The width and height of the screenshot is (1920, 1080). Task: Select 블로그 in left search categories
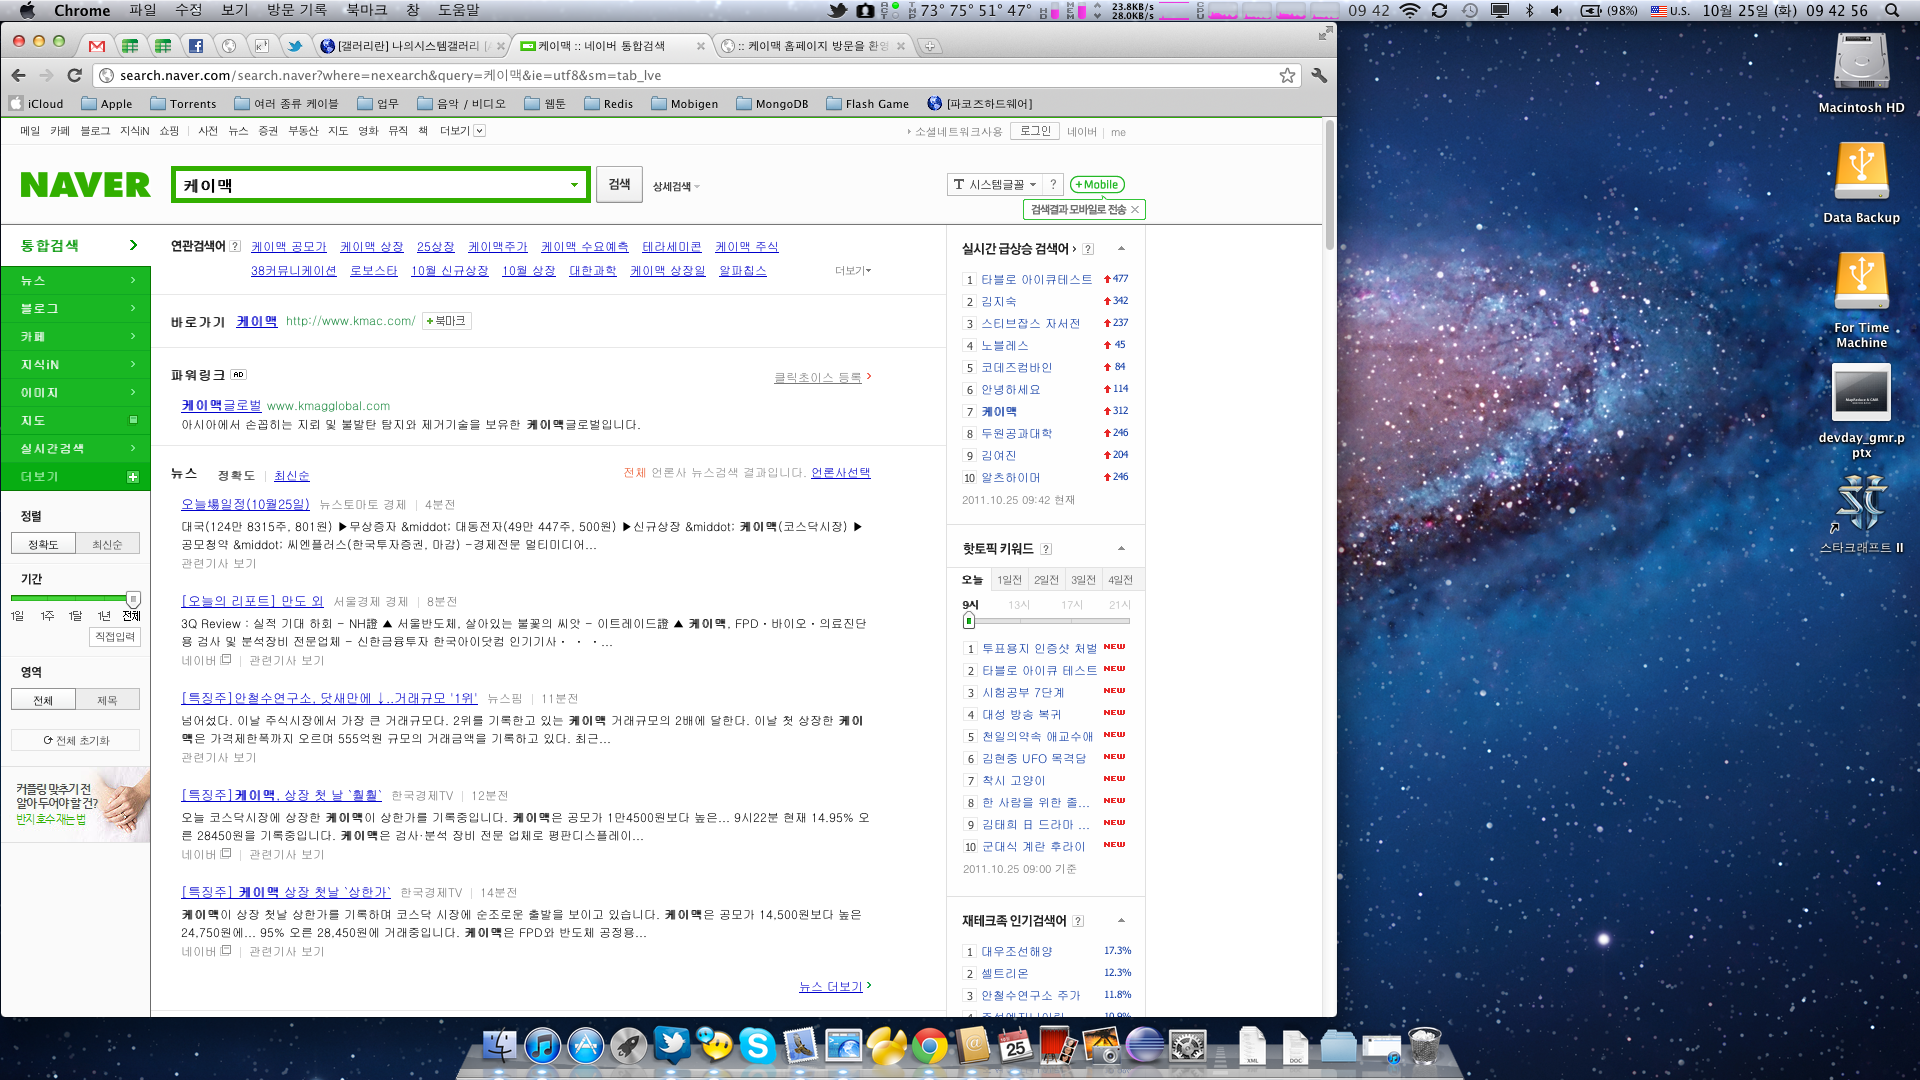coord(76,308)
